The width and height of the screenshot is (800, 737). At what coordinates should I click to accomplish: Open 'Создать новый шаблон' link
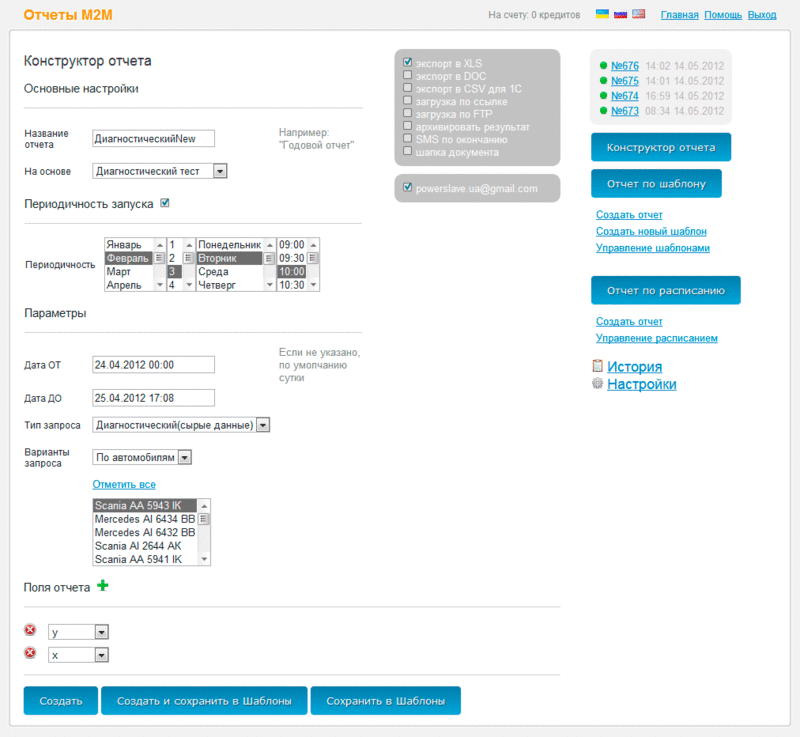point(652,232)
